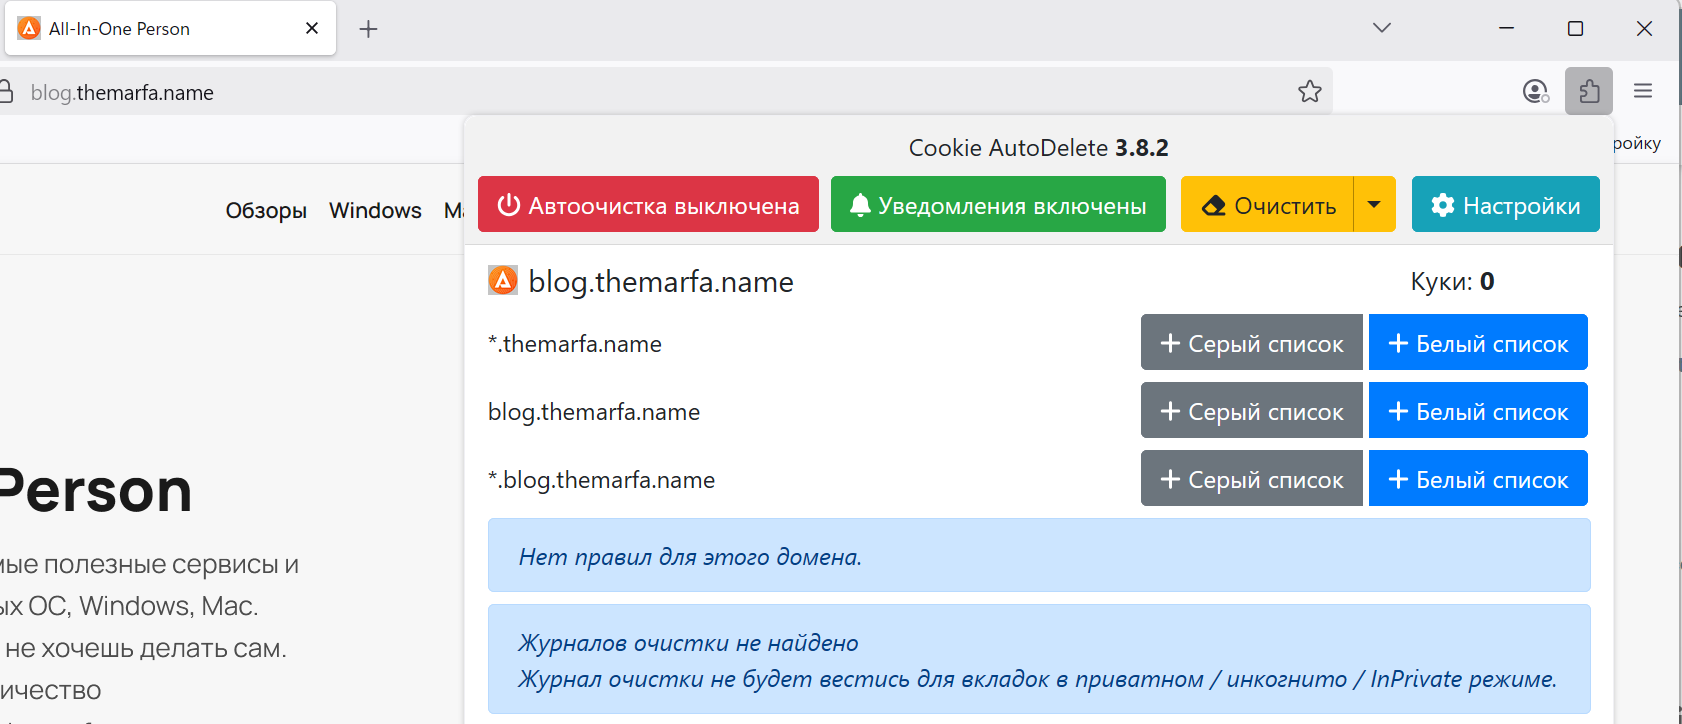The height and width of the screenshot is (724, 1682).
Task: Toggle the notifications enabled button
Action: pos(998,205)
